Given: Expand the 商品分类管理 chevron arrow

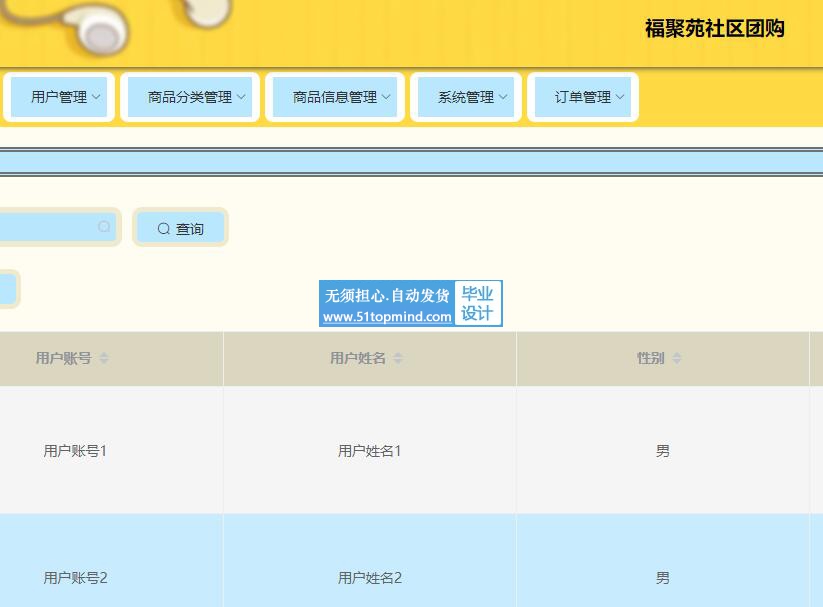Looking at the screenshot, I should 241,97.
